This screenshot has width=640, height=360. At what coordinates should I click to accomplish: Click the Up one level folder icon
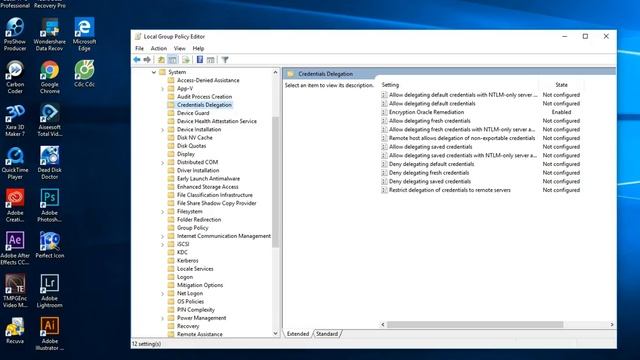(x=161, y=60)
